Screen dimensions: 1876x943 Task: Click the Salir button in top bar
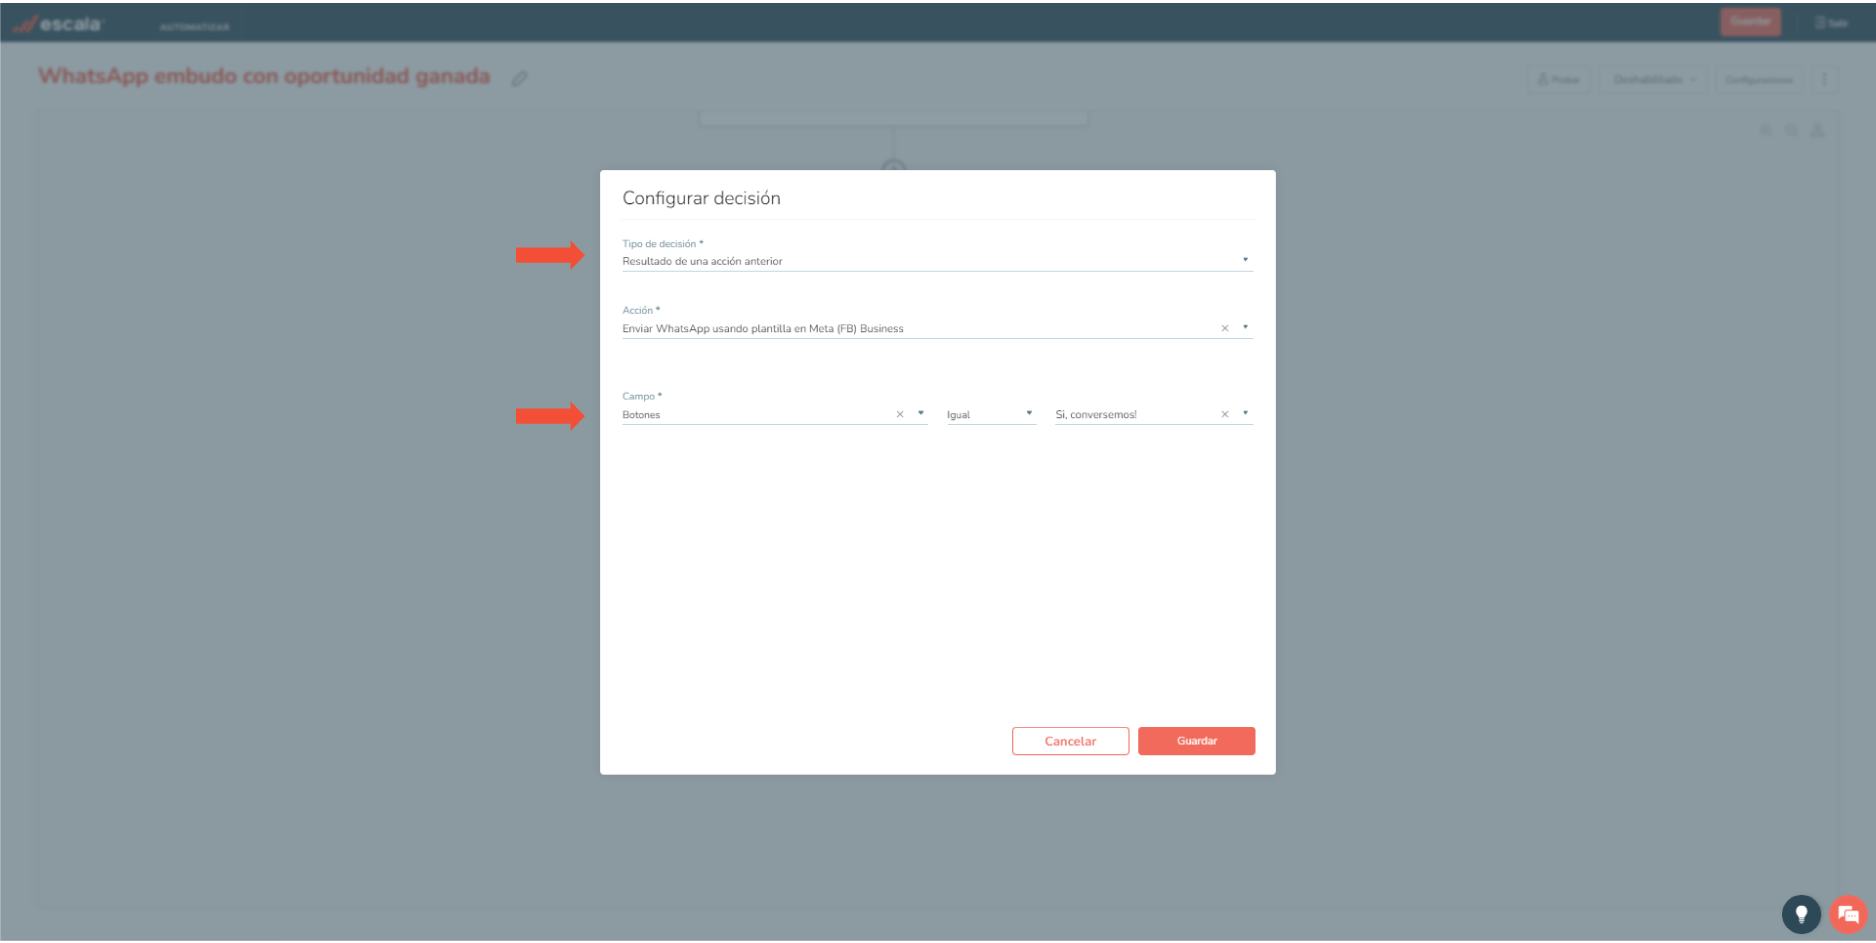1832,22
